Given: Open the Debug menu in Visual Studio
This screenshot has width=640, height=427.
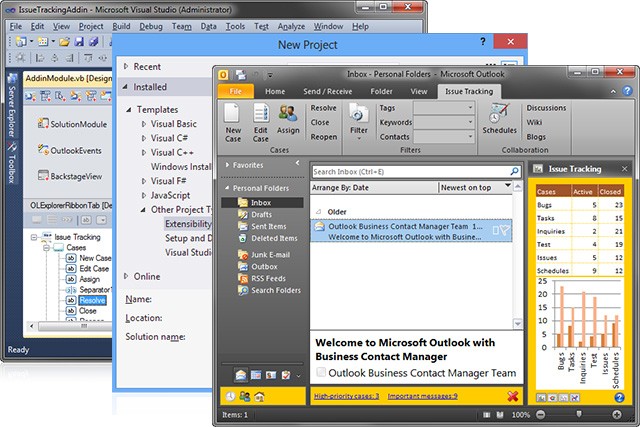Looking at the screenshot, I should 151,27.
